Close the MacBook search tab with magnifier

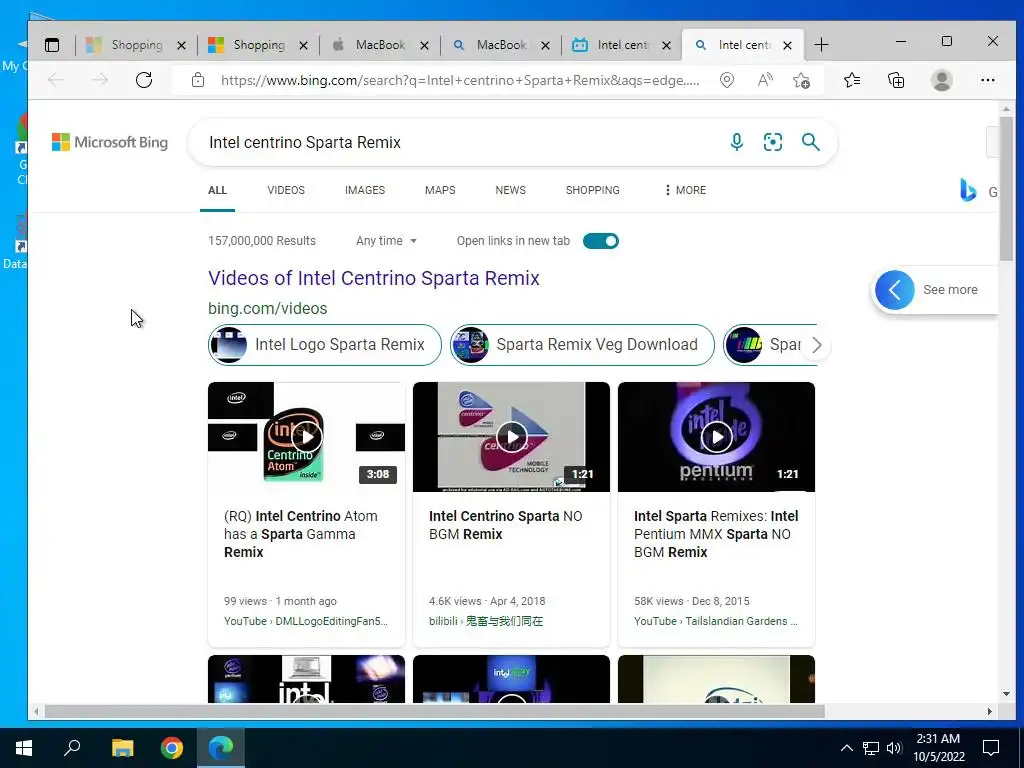pyautogui.click(x=545, y=45)
